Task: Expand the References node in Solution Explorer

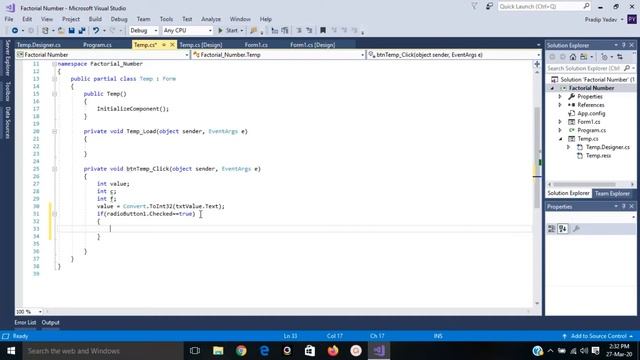Action: pos(560,105)
